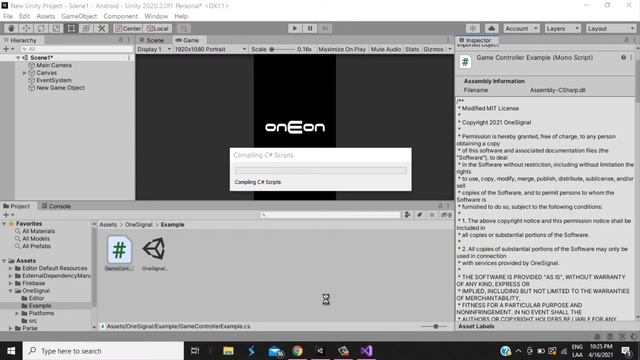
Task: Open Unity cloud services icon
Action: click(x=491, y=28)
